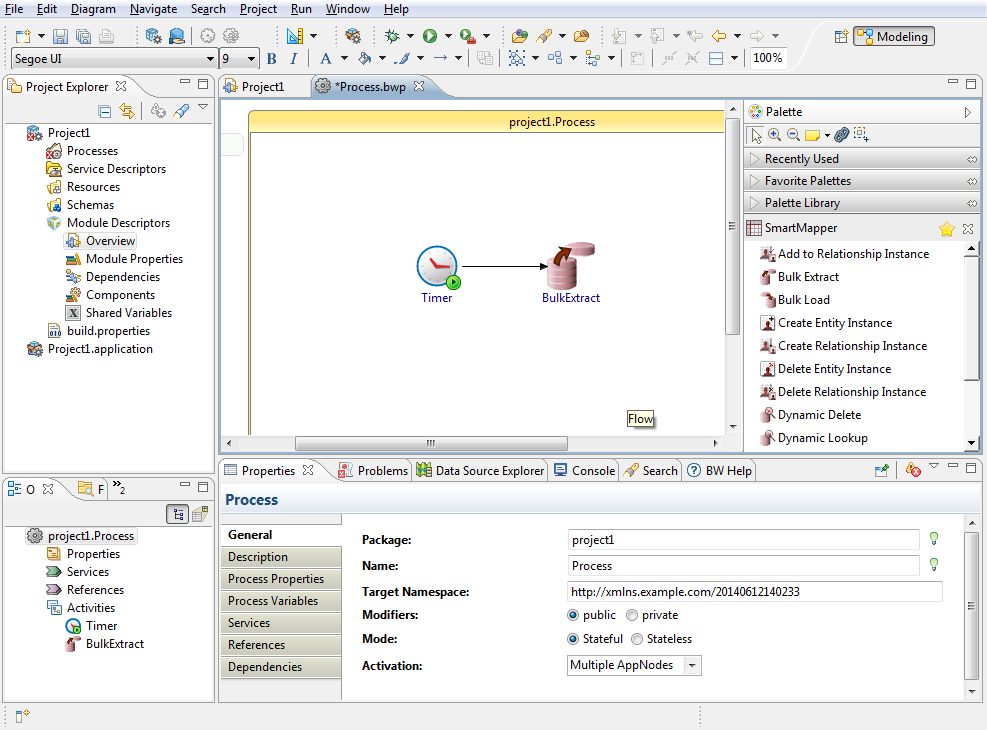Select Bulk Load from SmartMapper palette
Image resolution: width=987 pixels, height=730 pixels.
point(803,300)
